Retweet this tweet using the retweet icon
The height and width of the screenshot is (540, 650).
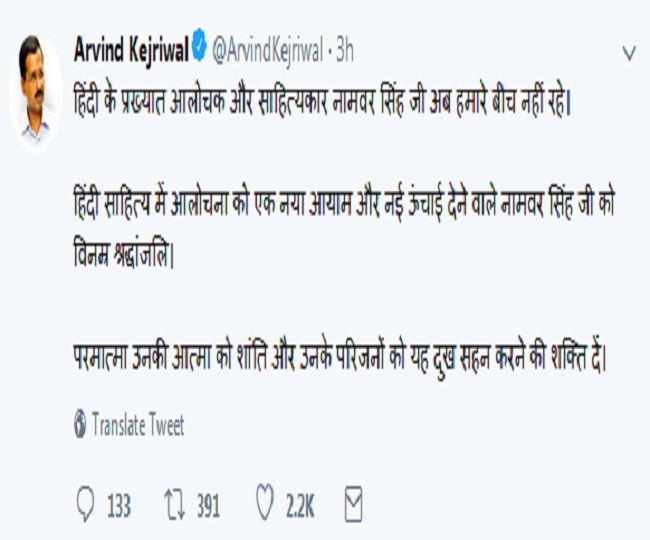(174, 505)
